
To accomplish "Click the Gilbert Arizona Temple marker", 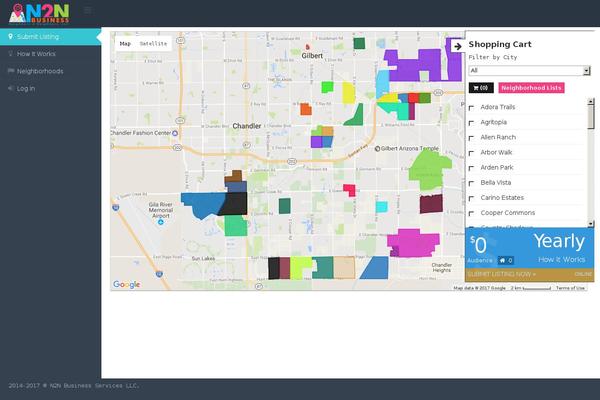I will coord(377,149).
